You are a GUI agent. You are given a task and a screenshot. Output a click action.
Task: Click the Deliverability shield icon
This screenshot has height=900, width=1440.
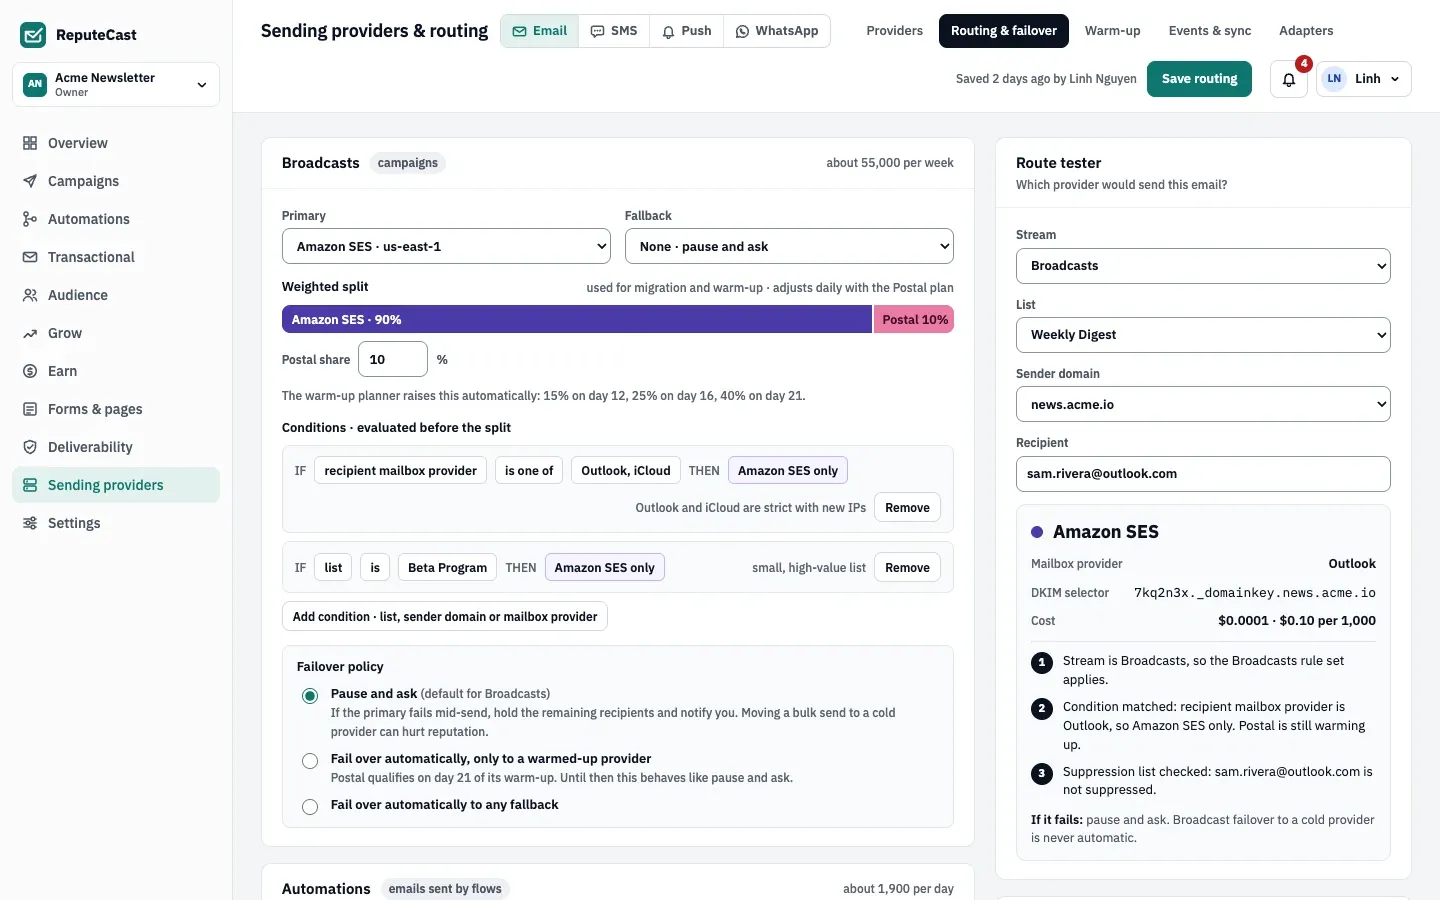(x=30, y=447)
